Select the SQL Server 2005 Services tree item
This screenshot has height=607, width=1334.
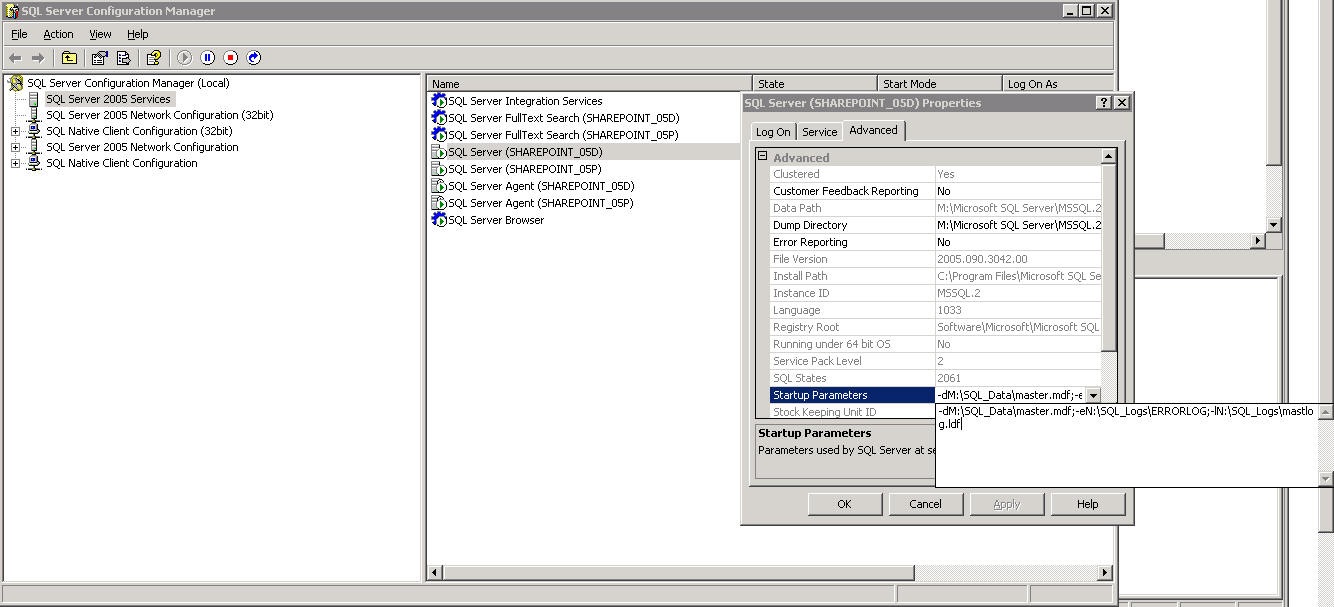click(x=108, y=99)
